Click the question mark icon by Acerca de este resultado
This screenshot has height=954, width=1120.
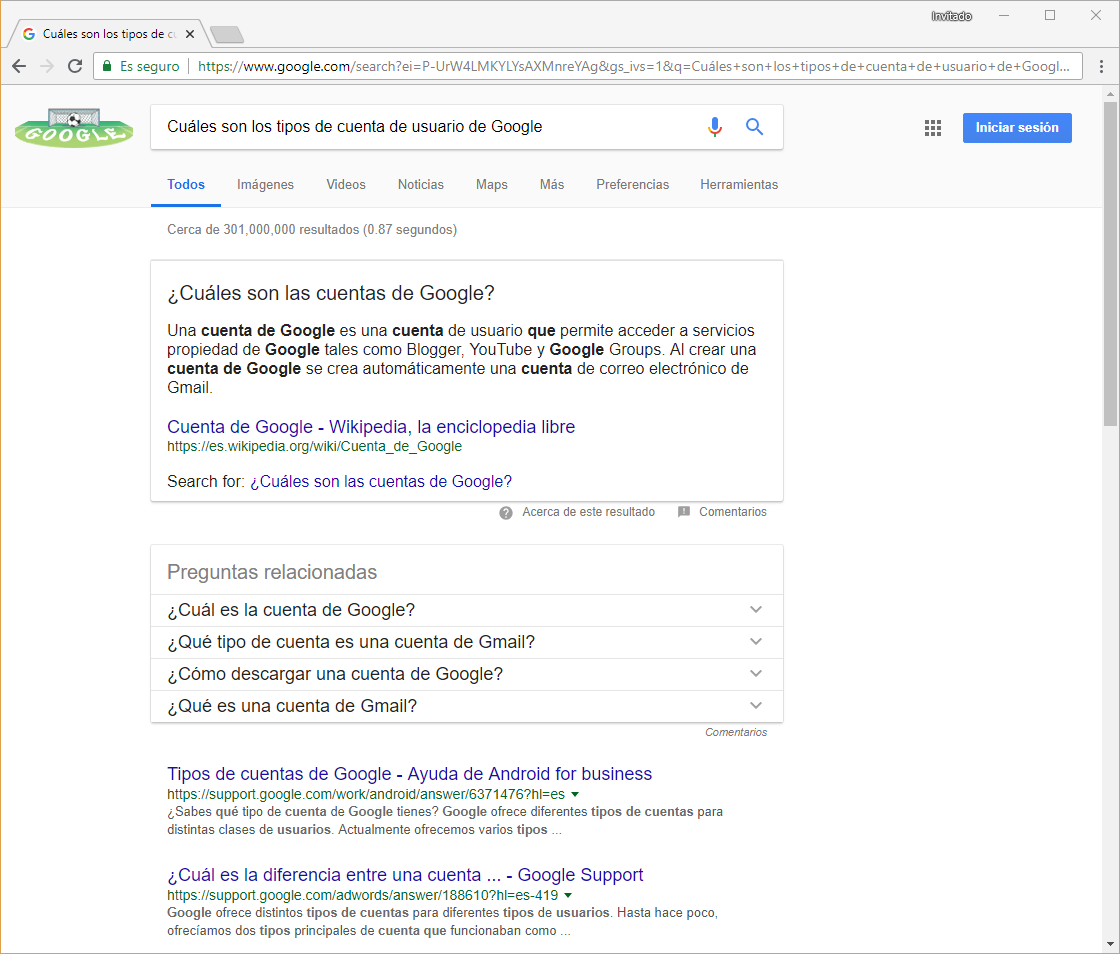[x=506, y=513]
